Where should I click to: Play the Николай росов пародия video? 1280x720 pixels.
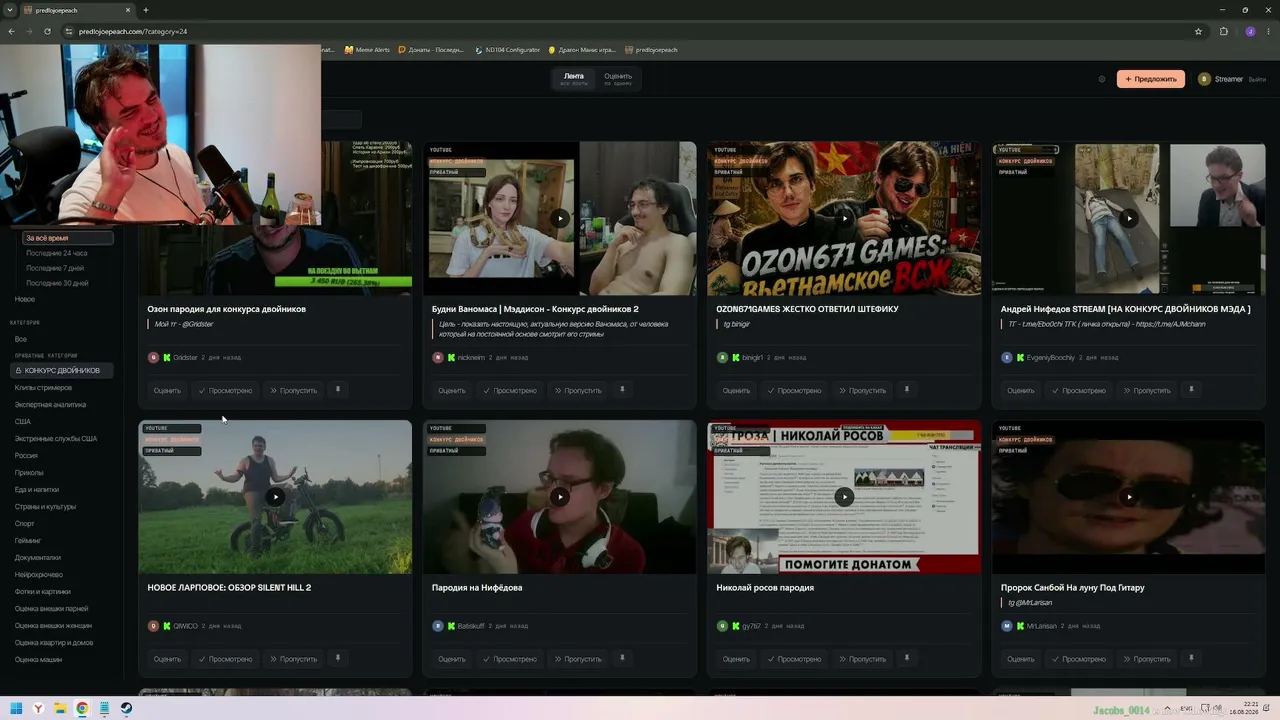click(x=844, y=497)
